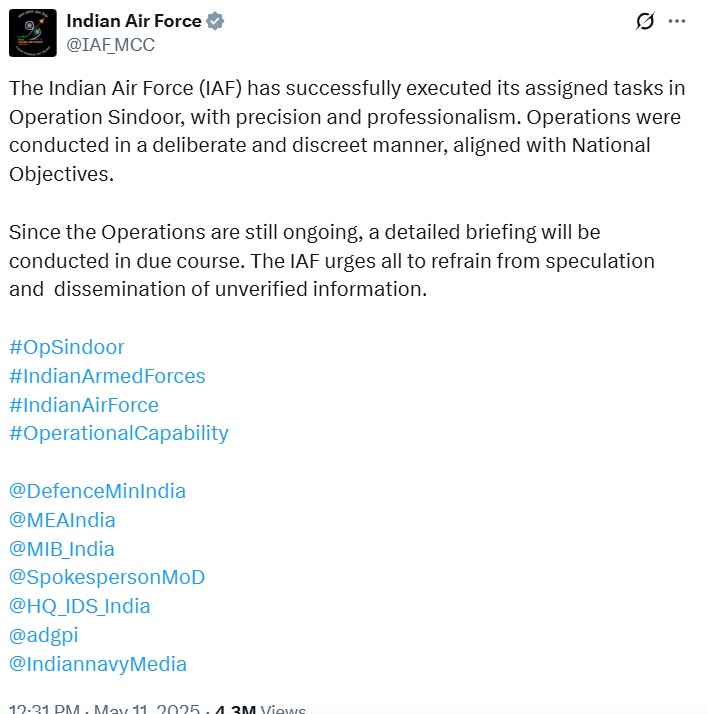Open the three-dots more options menu

tap(677, 21)
